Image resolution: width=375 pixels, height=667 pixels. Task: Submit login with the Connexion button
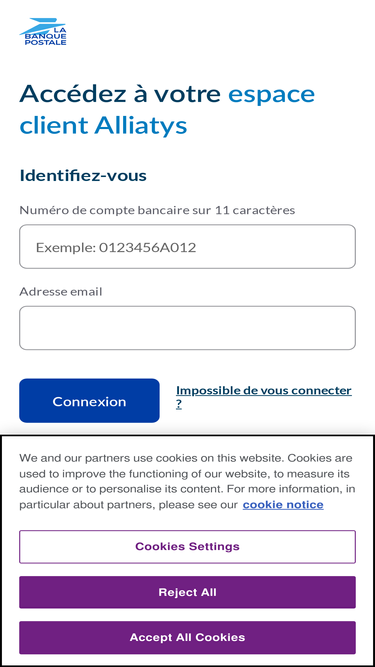coord(89,401)
